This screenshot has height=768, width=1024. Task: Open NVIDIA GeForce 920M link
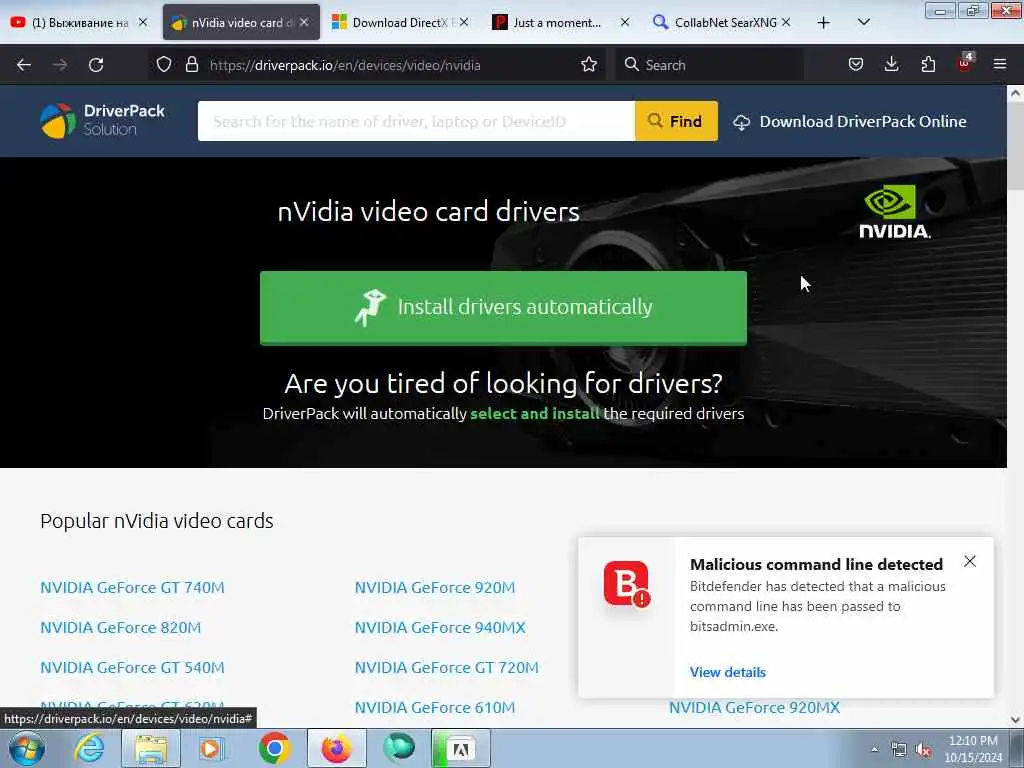pos(435,588)
